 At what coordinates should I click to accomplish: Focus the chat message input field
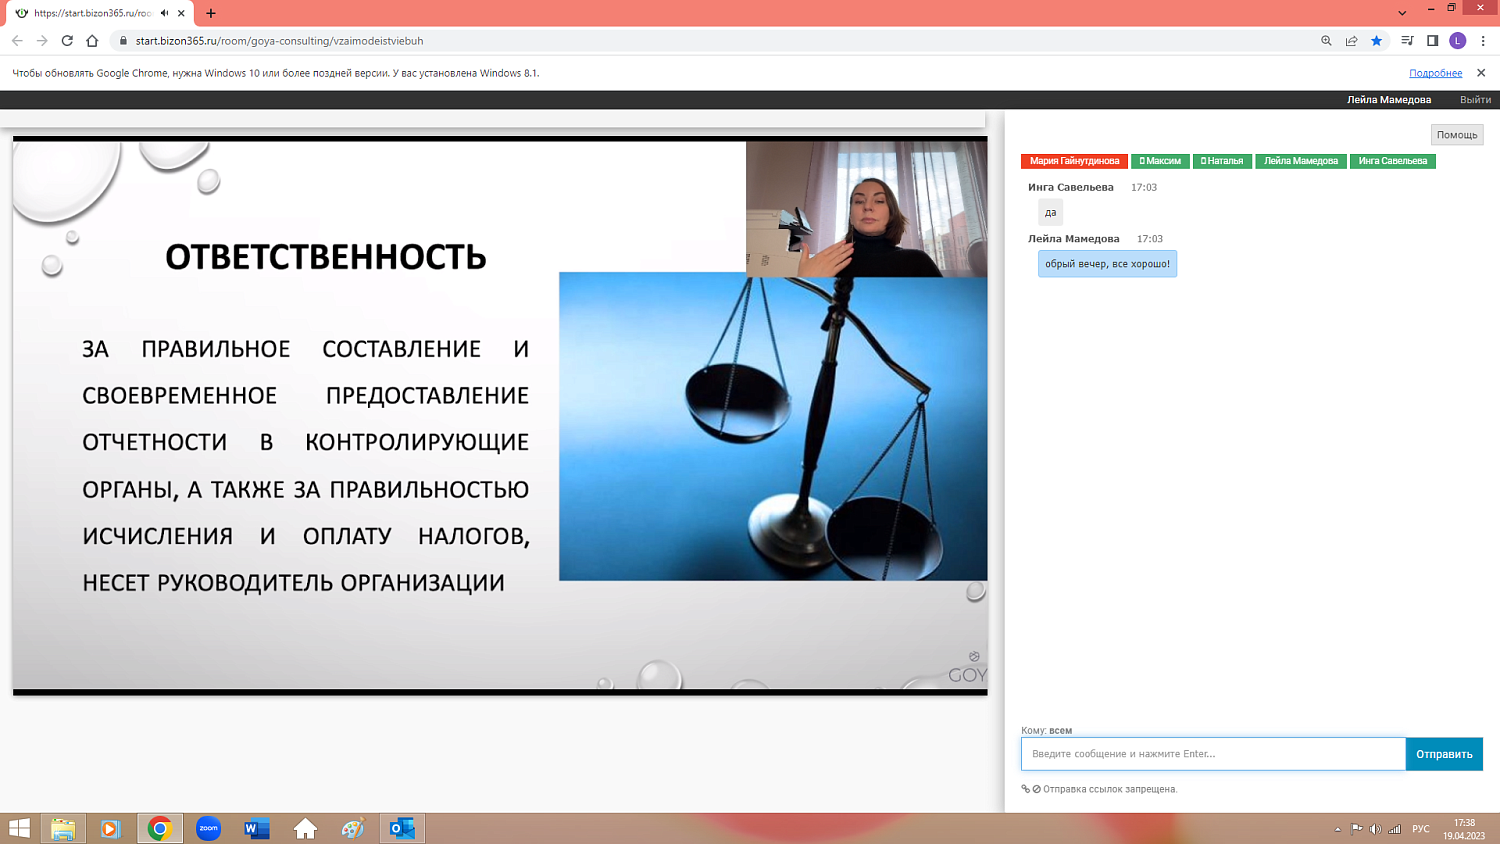1212,754
